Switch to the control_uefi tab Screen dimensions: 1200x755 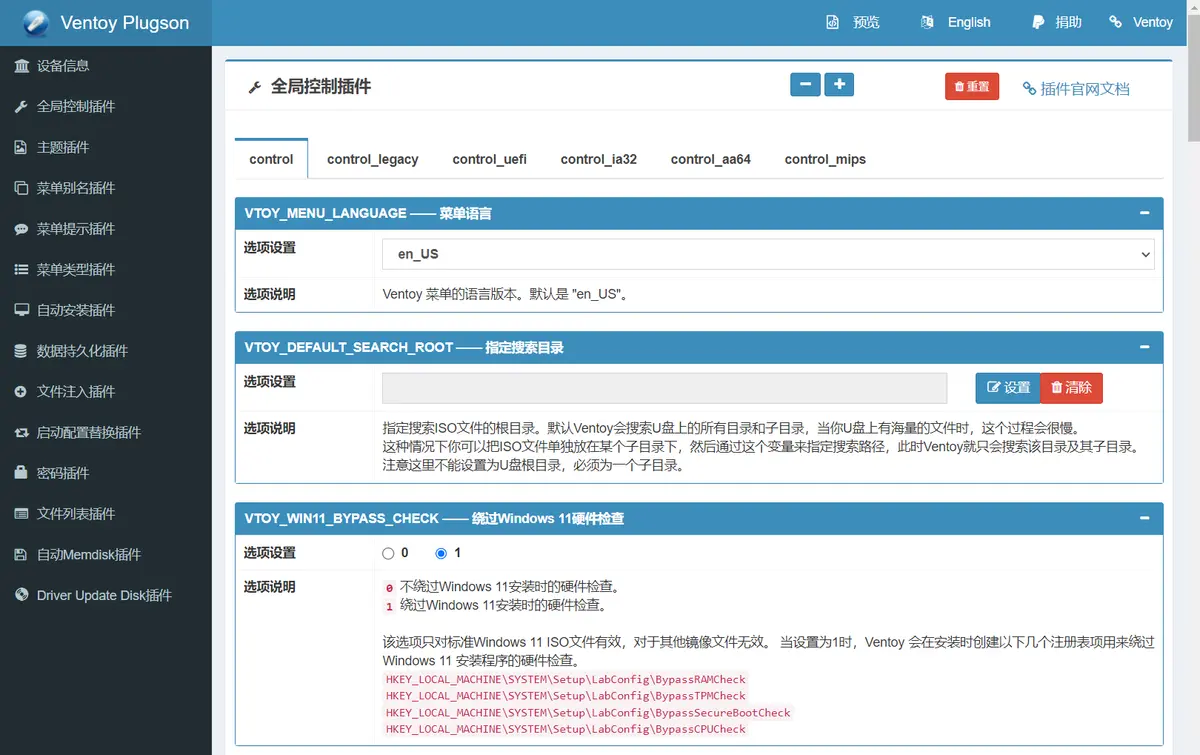[x=489, y=159]
